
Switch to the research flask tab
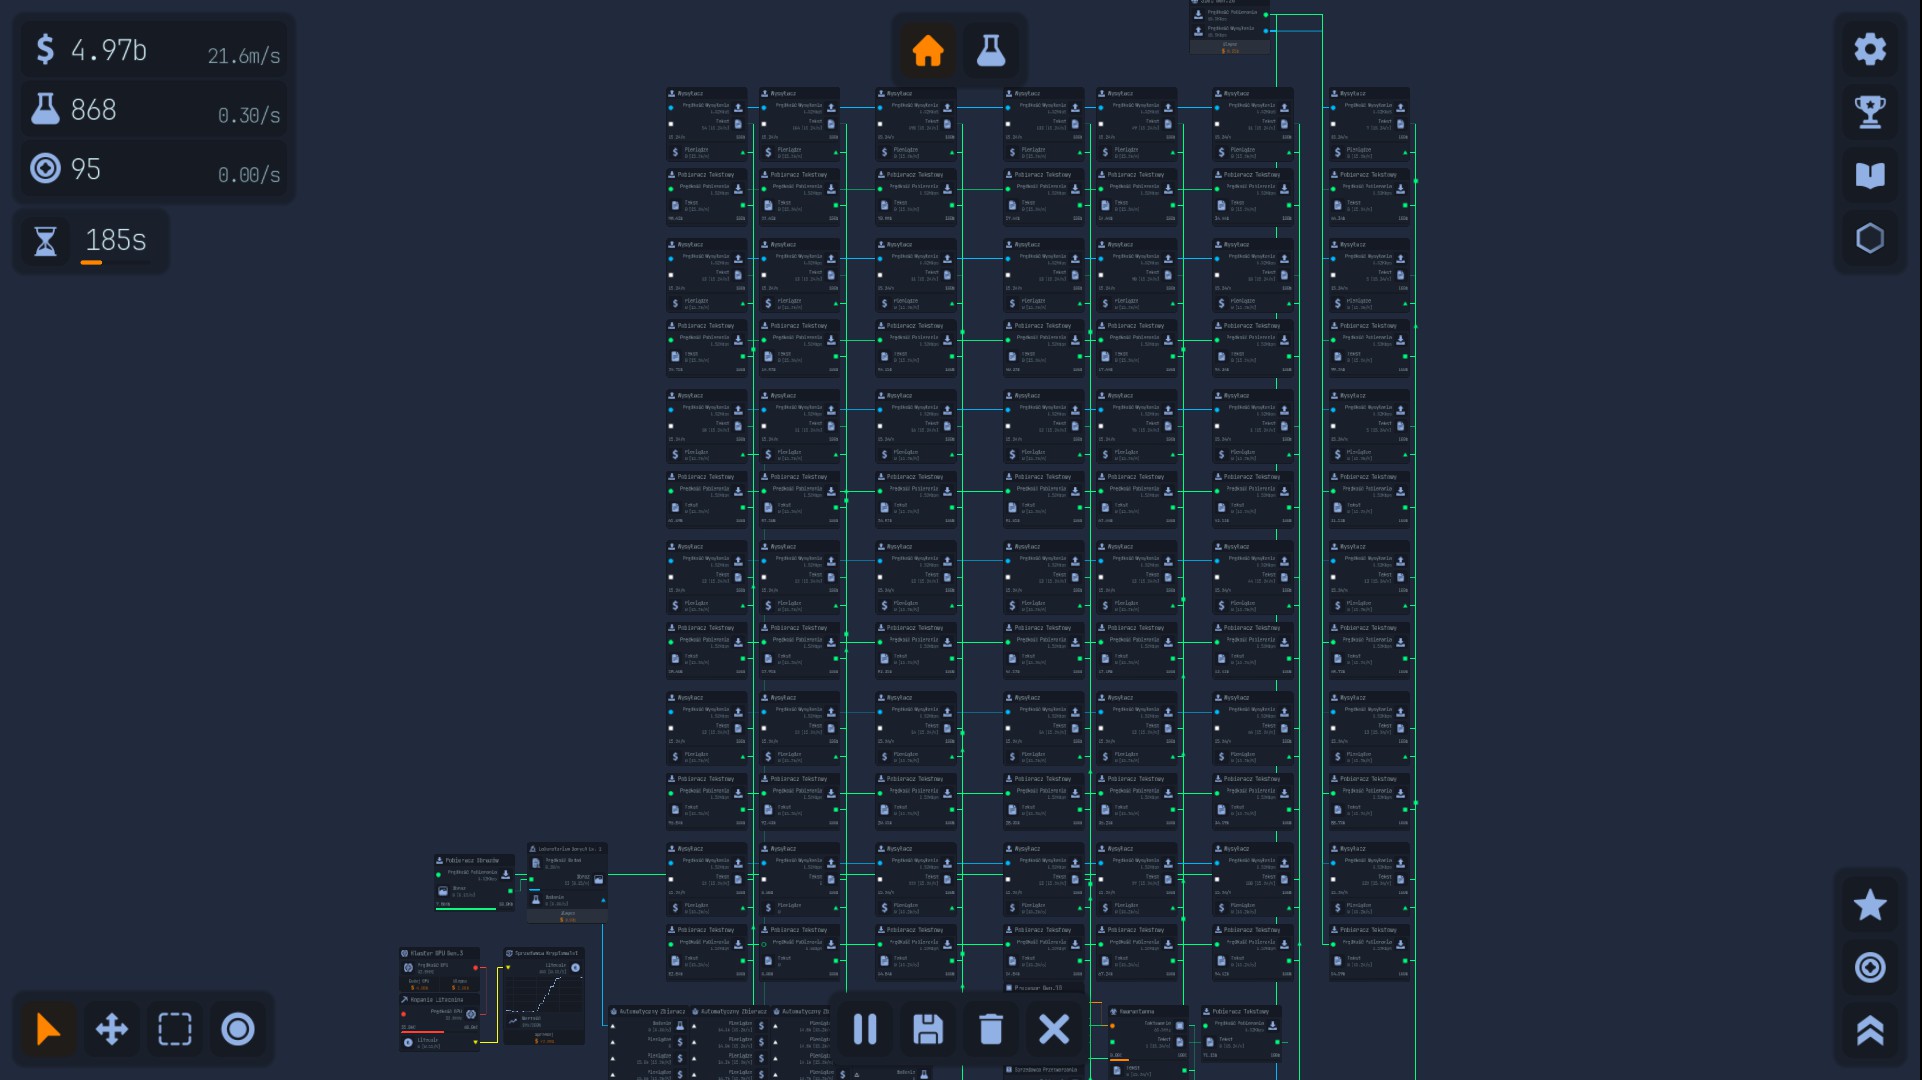click(990, 50)
